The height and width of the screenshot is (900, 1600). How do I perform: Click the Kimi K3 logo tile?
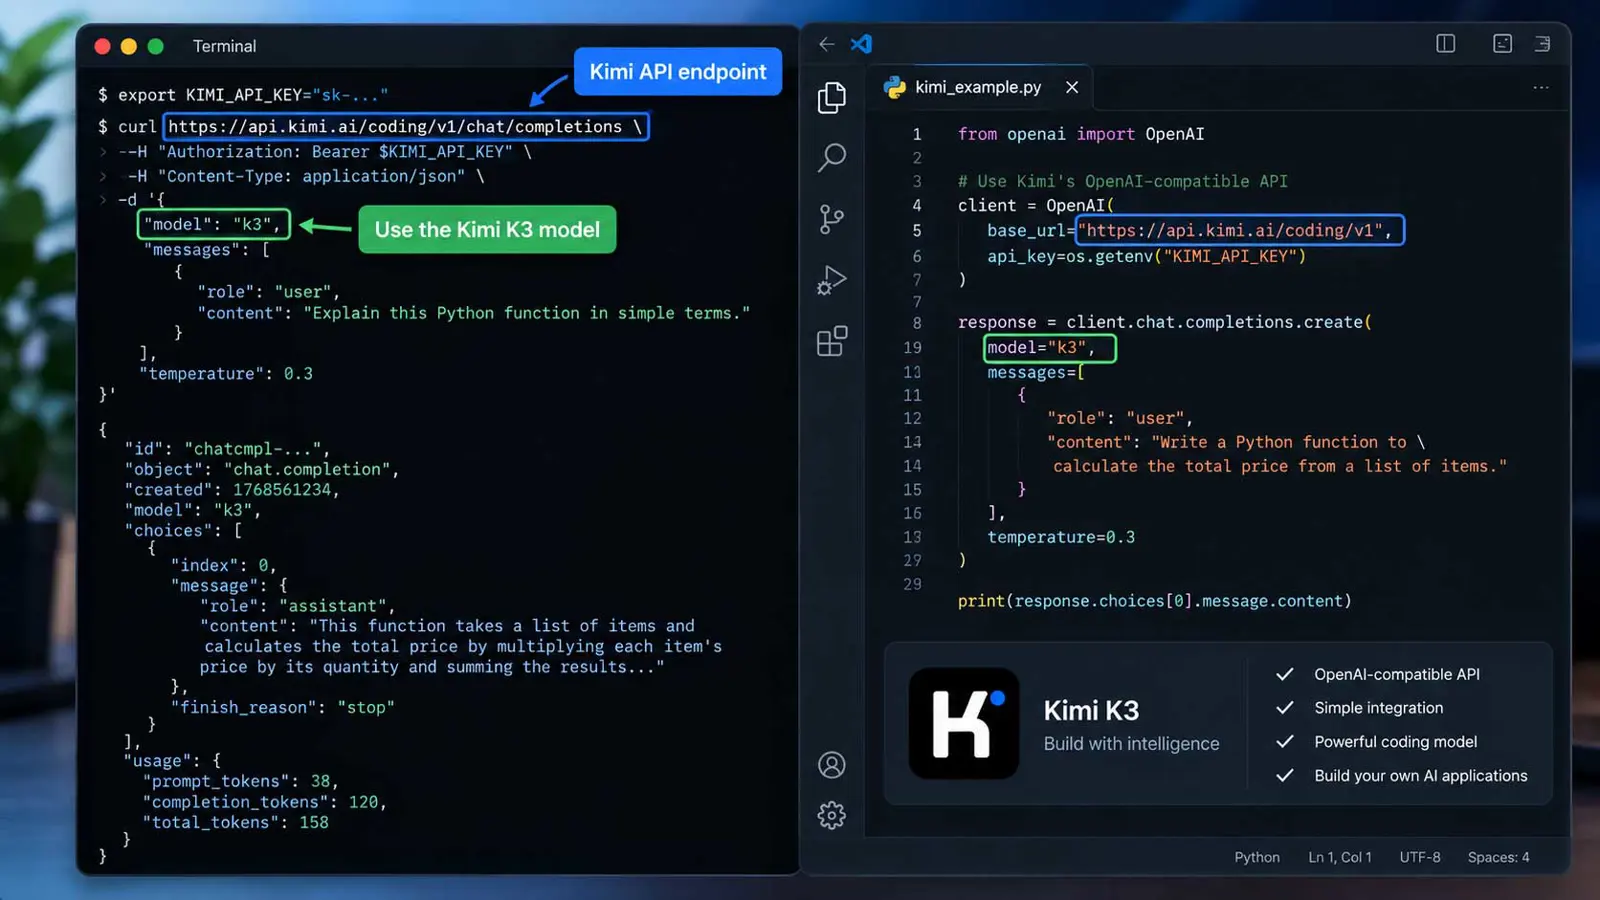pyautogui.click(x=963, y=723)
